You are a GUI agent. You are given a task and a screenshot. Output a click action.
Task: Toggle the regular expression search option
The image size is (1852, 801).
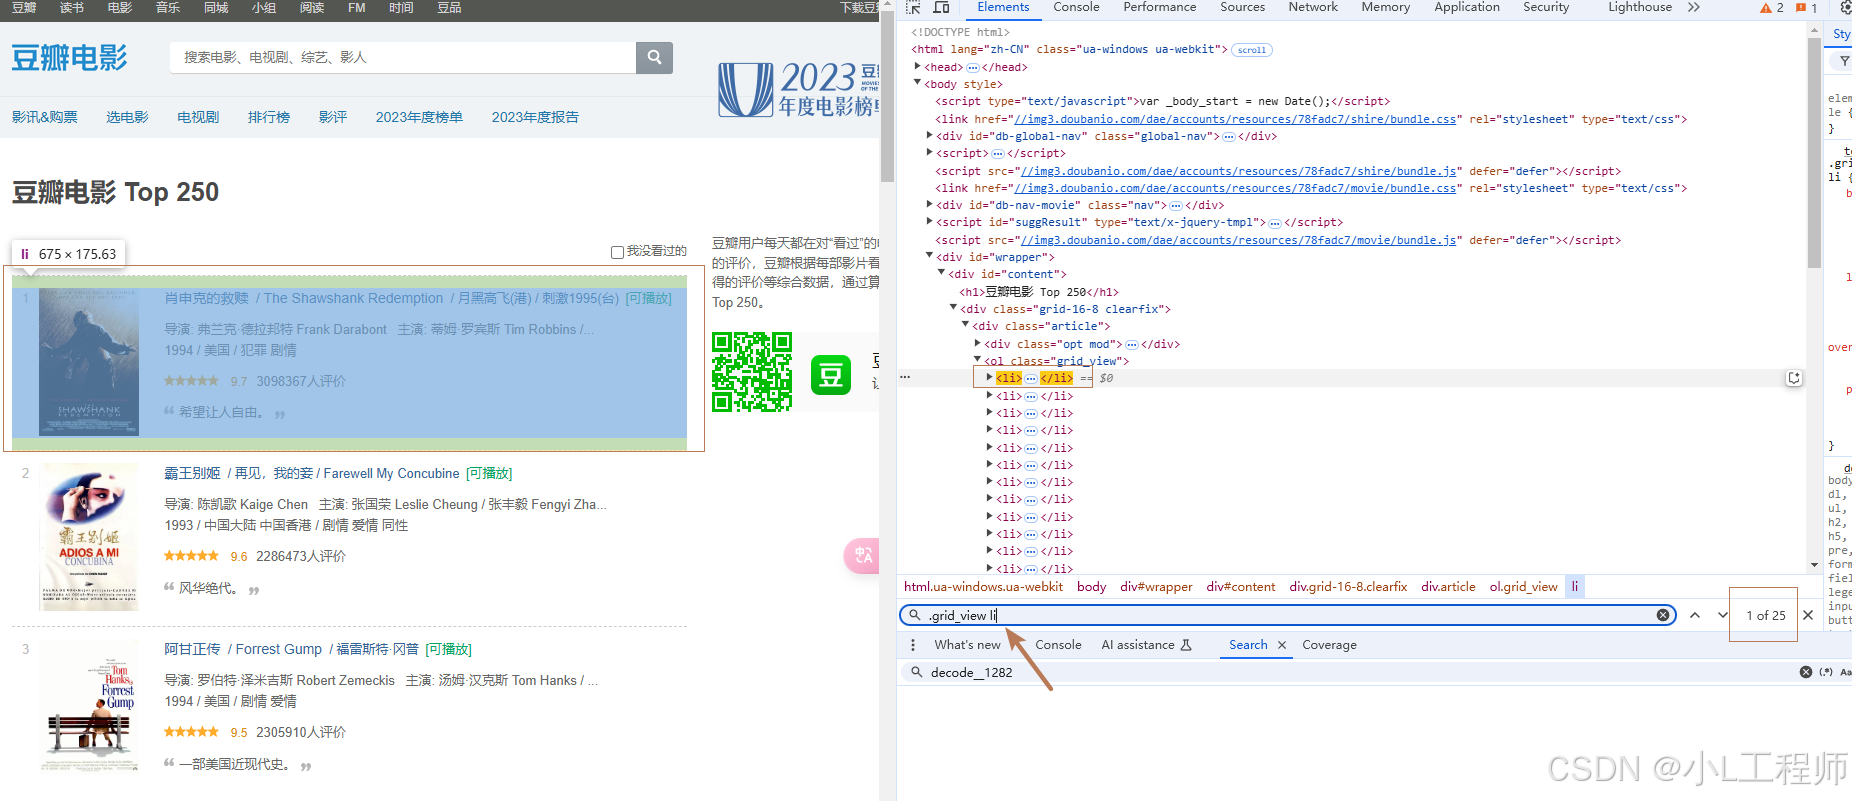(x=1826, y=672)
